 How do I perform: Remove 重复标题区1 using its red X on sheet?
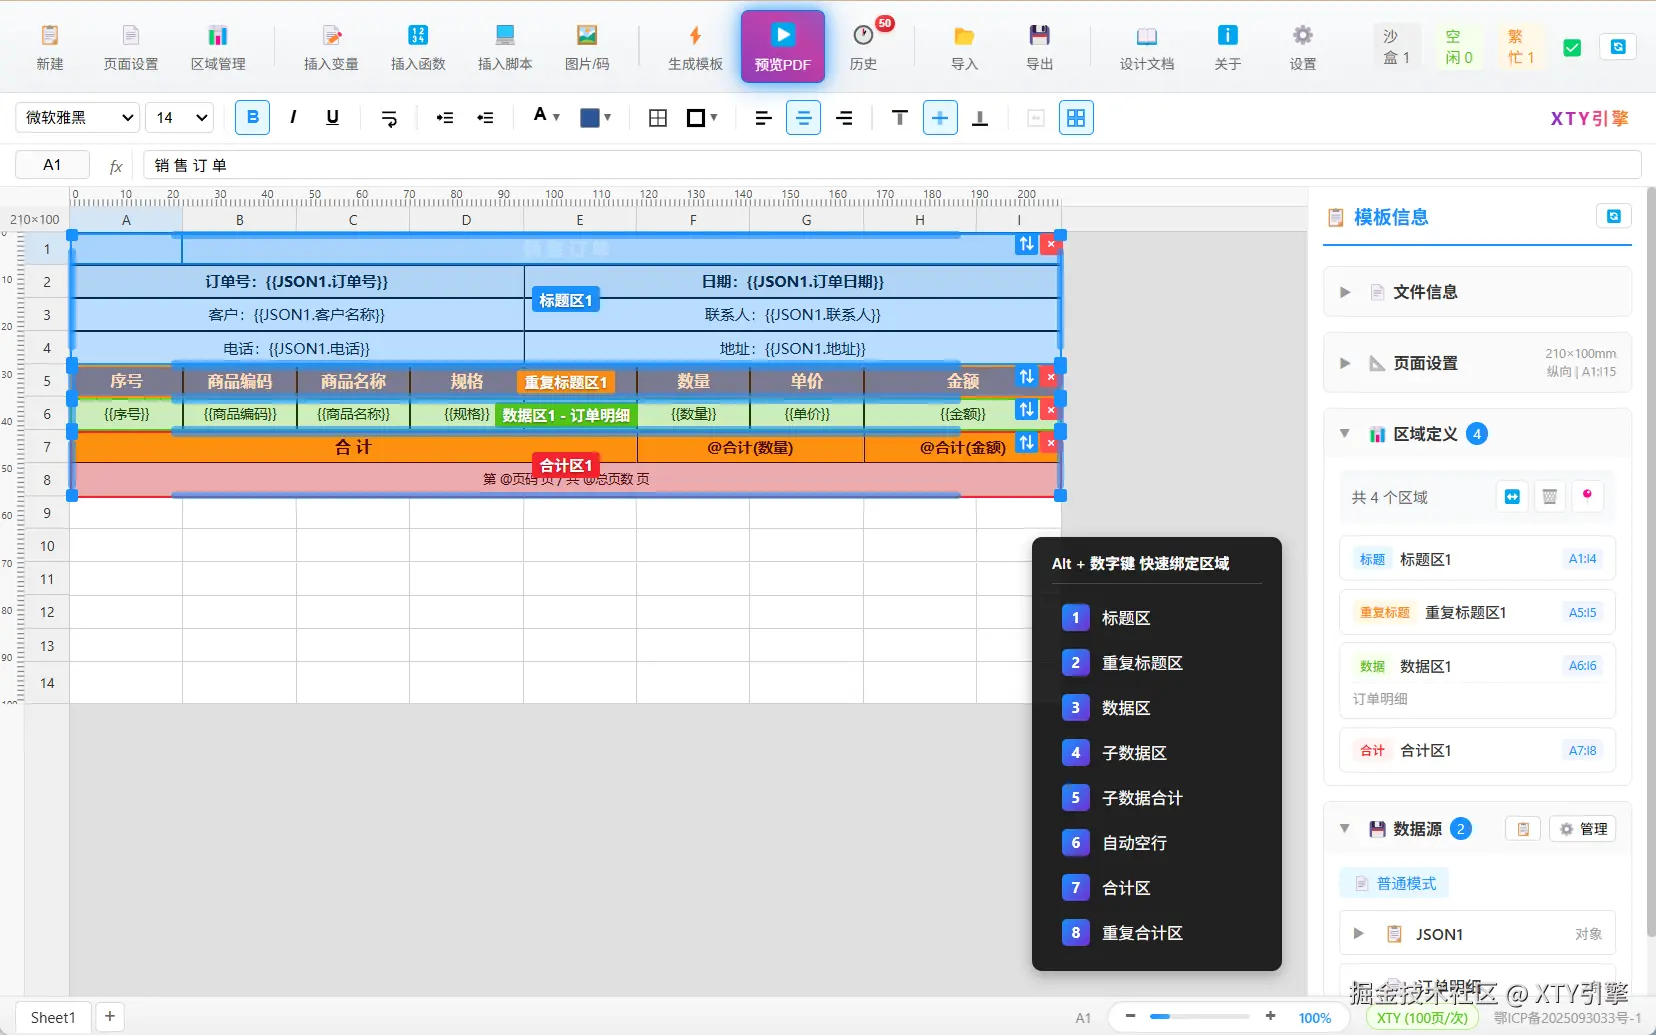coord(1050,377)
